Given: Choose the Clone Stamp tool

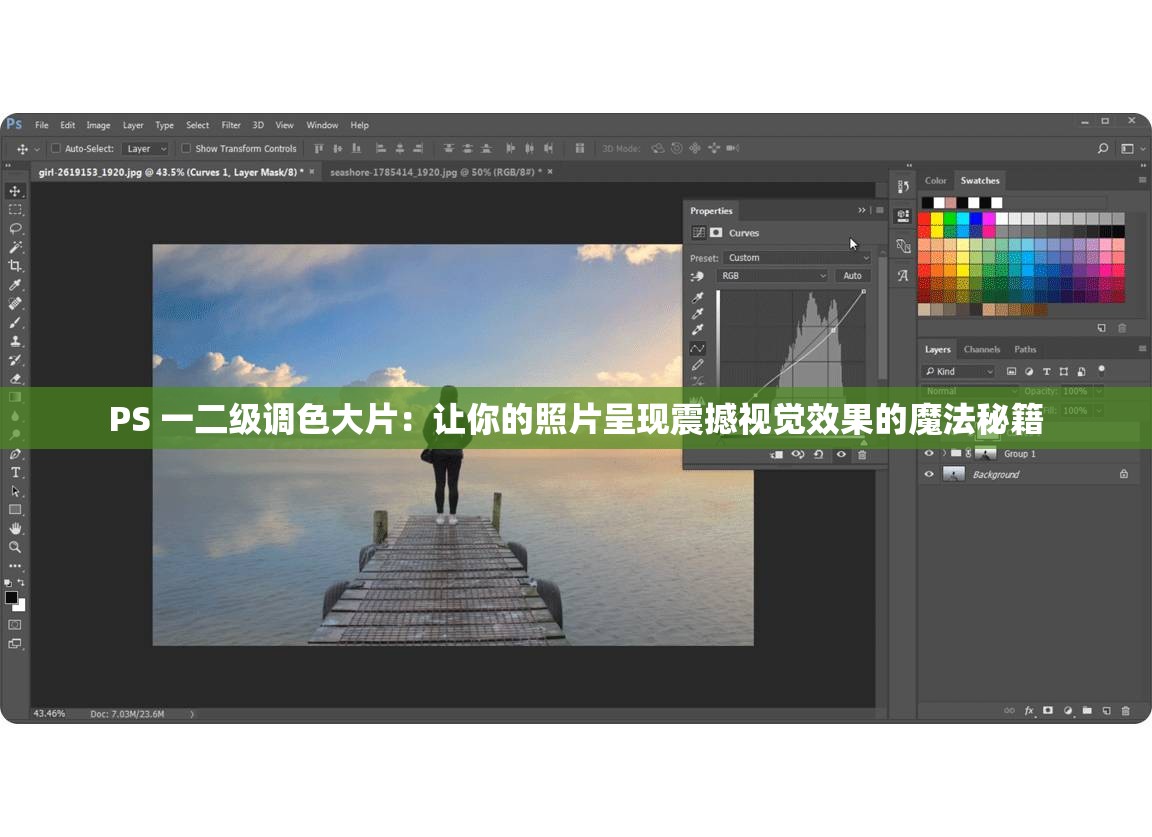Looking at the screenshot, I should click(15, 341).
